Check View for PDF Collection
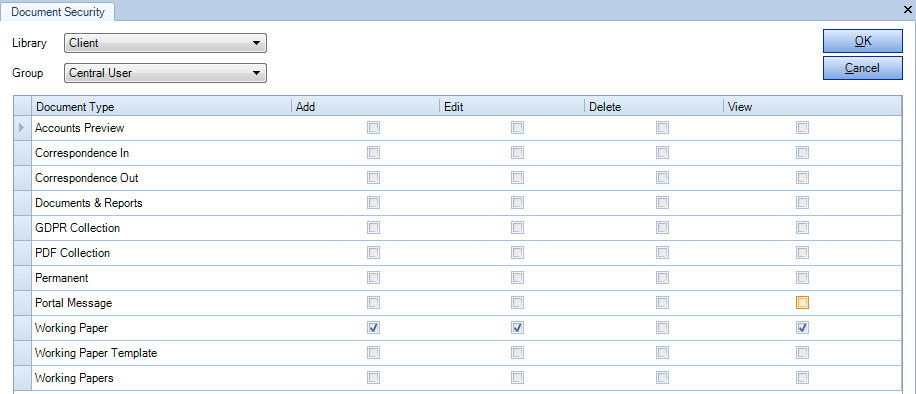Screen dimensions: 916x394 click(802, 253)
